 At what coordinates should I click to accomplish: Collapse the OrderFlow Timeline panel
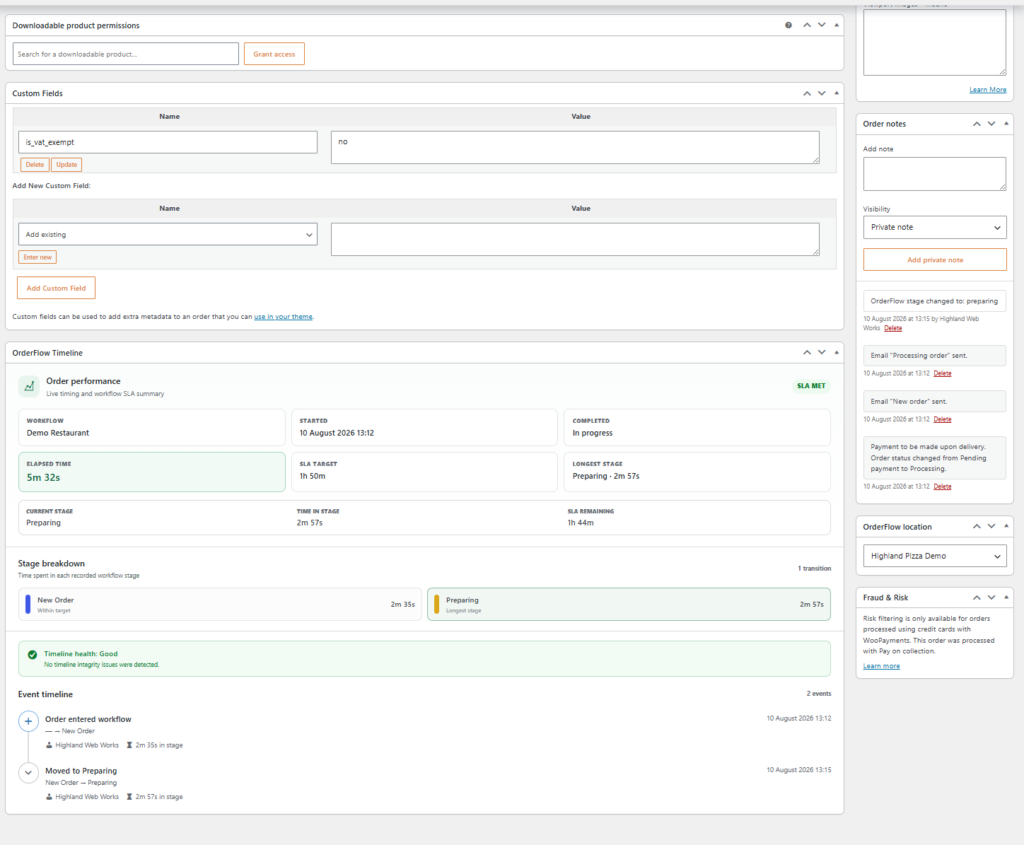point(837,353)
